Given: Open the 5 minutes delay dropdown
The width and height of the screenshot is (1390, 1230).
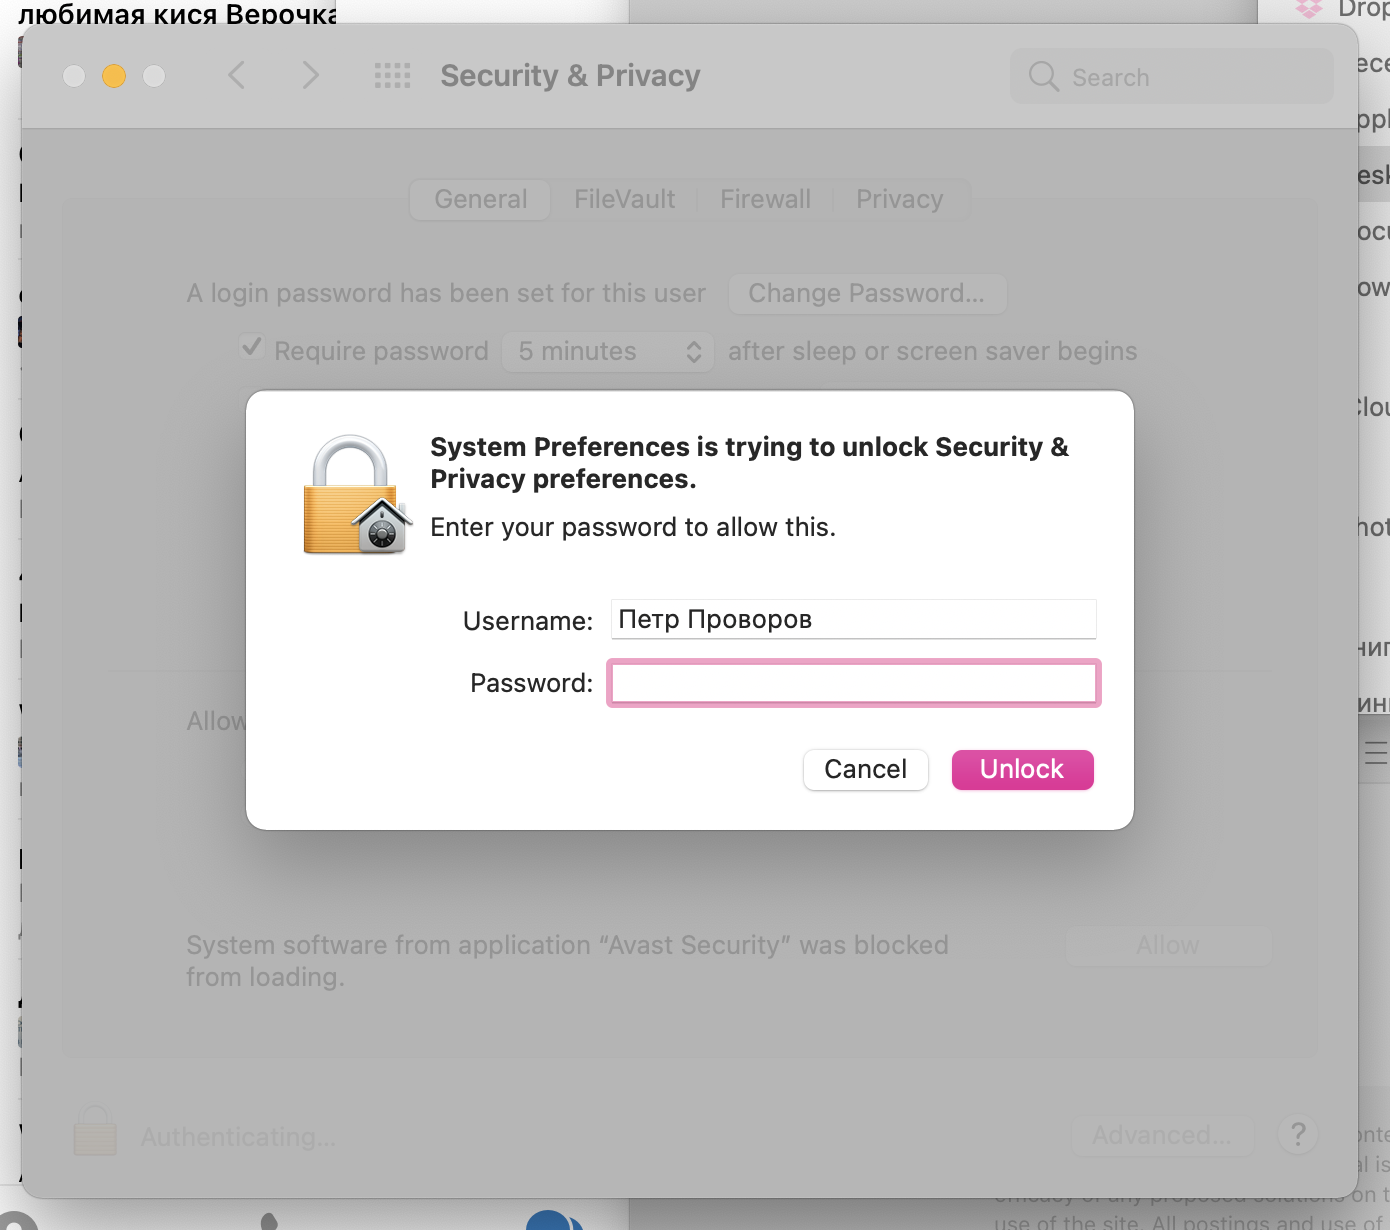Looking at the screenshot, I should (608, 351).
